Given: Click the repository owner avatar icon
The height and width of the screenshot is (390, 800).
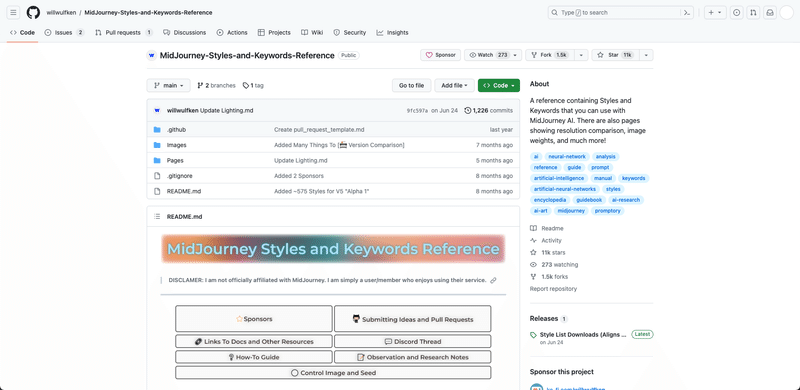Looking at the screenshot, I should coord(152,56).
